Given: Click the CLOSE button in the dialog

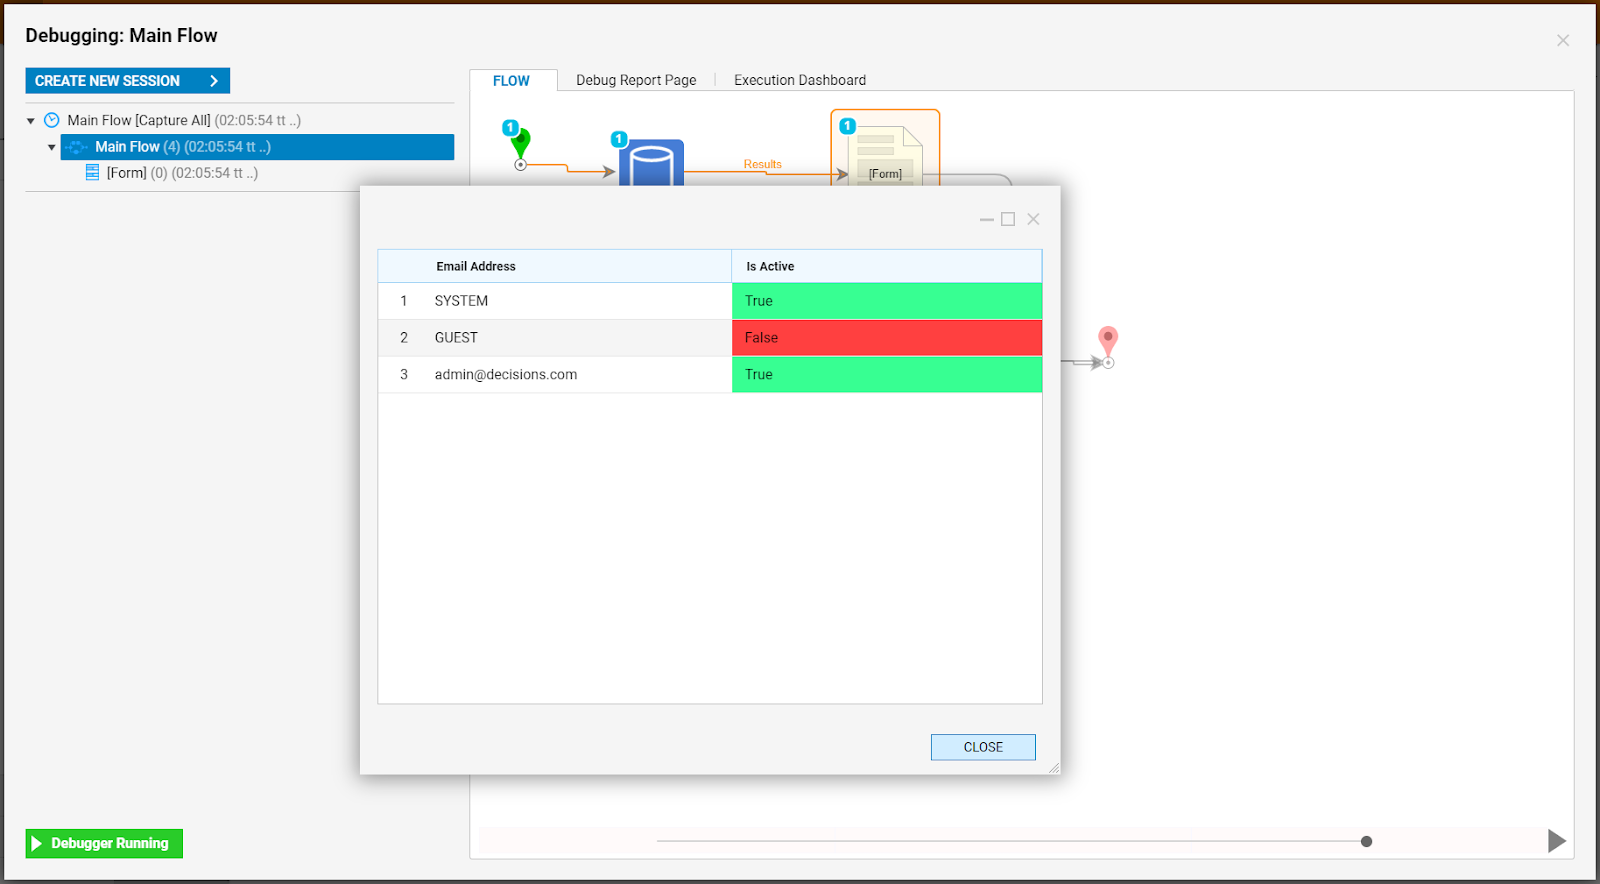Looking at the screenshot, I should 983,747.
